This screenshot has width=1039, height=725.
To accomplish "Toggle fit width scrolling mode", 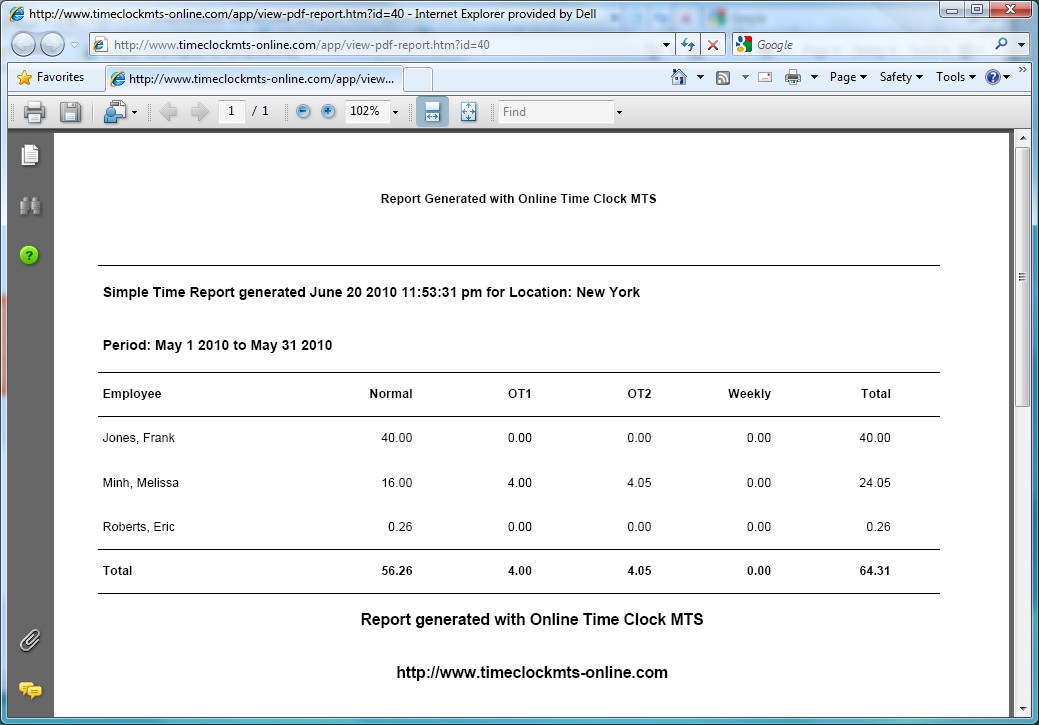I will [432, 111].
